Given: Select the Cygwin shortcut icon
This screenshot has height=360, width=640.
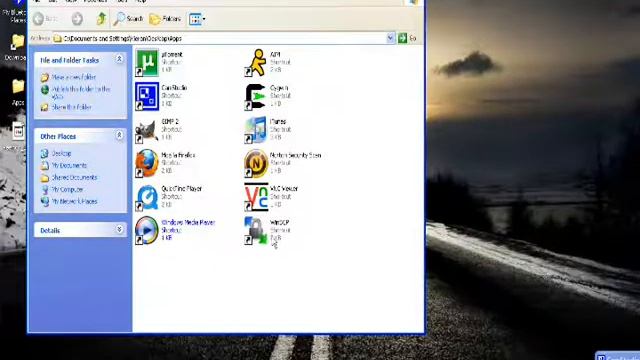Looking at the screenshot, I should pyautogui.click(x=256, y=97).
